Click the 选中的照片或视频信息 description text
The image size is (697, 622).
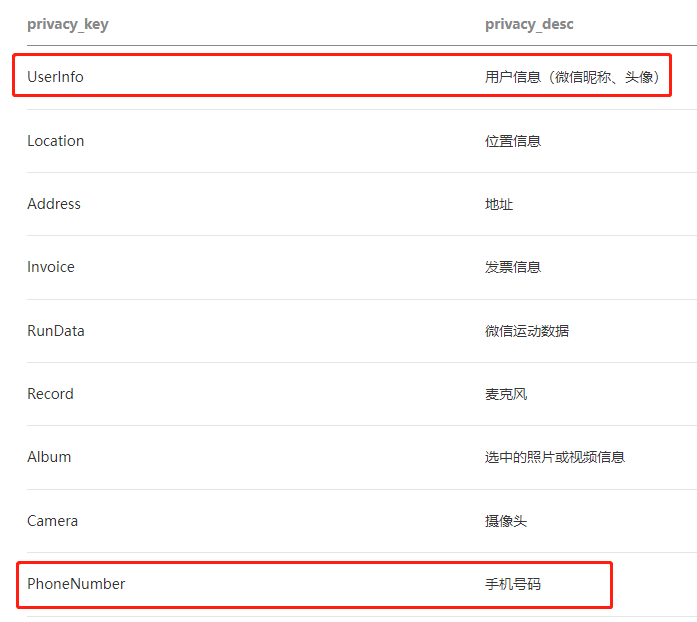coord(555,457)
